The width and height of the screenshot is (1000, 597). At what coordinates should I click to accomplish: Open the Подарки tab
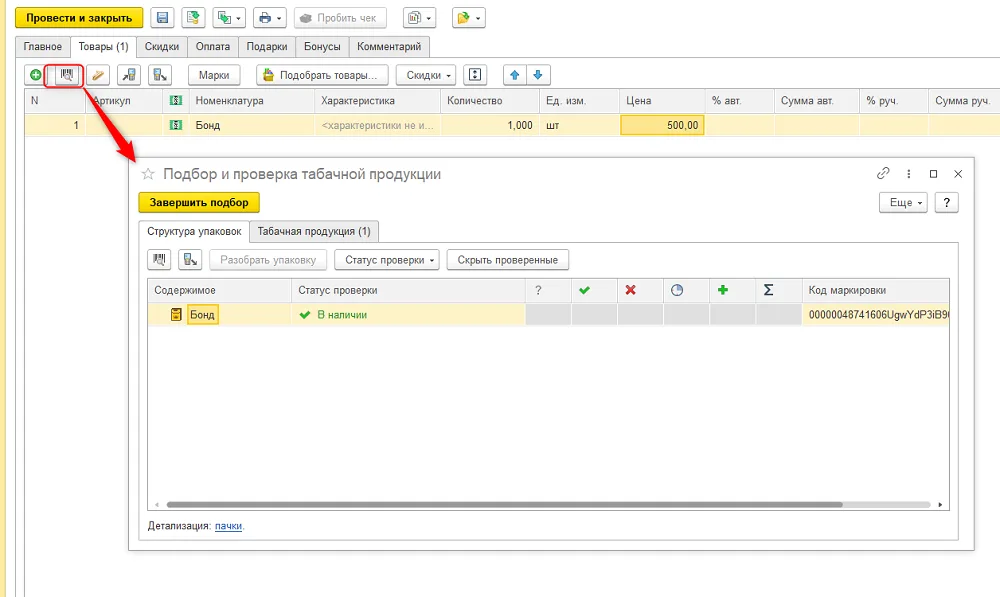click(267, 47)
